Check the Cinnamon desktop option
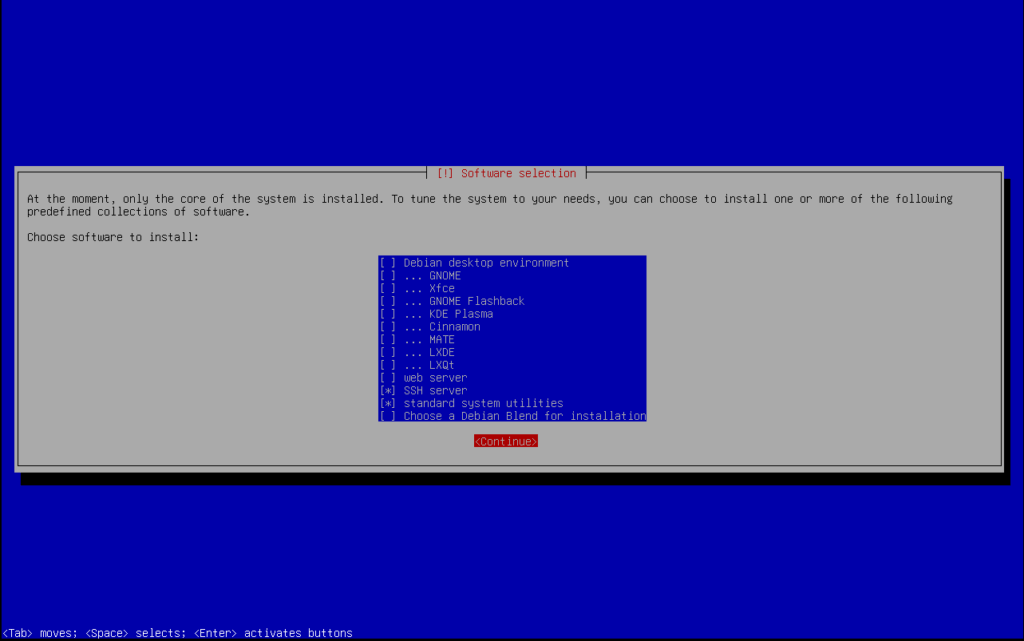The height and width of the screenshot is (641, 1024). pos(450,326)
